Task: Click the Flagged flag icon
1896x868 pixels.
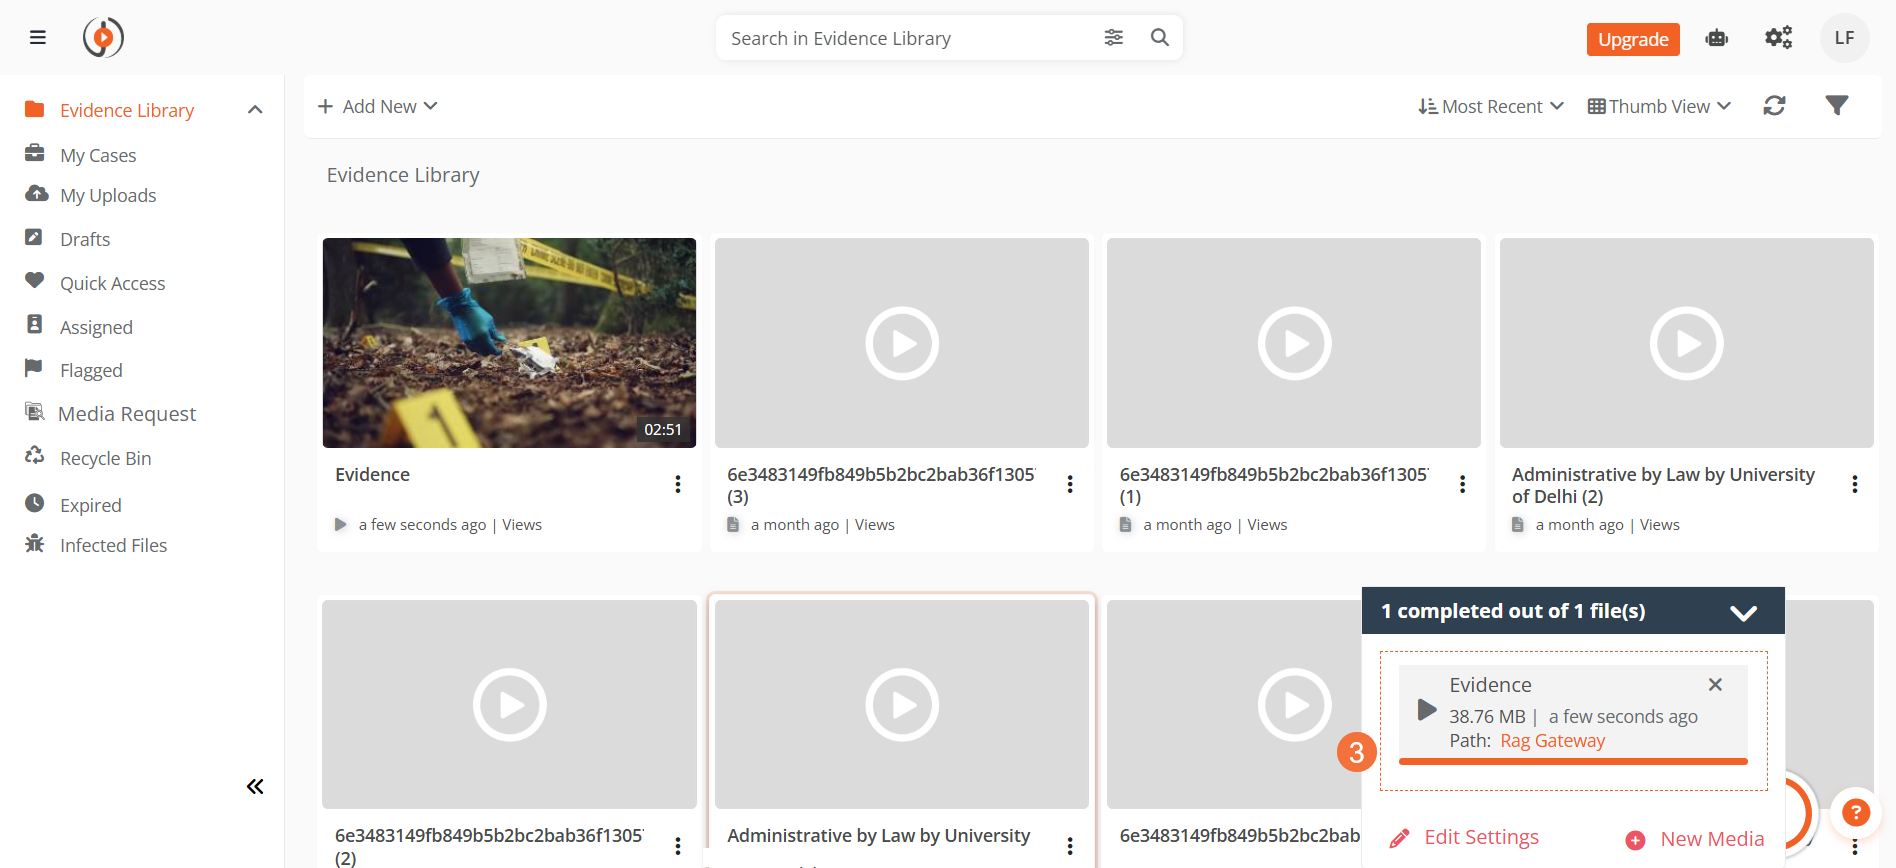Action: [34, 368]
